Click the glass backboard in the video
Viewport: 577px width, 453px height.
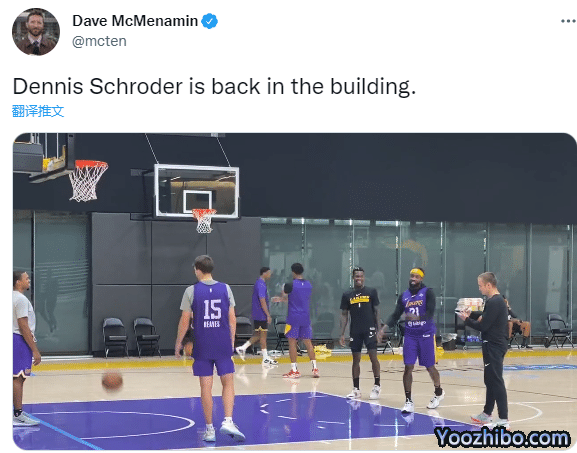click(197, 191)
